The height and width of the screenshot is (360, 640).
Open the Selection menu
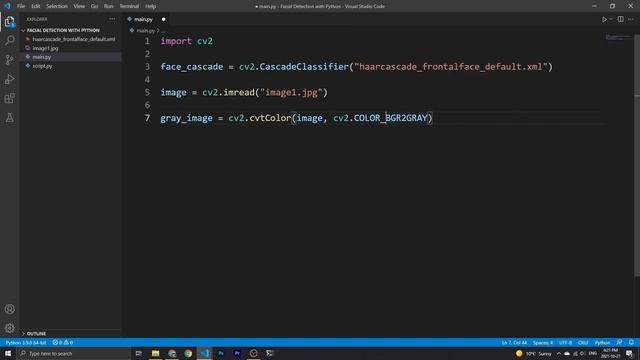pyautogui.click(x=57, y=6)
